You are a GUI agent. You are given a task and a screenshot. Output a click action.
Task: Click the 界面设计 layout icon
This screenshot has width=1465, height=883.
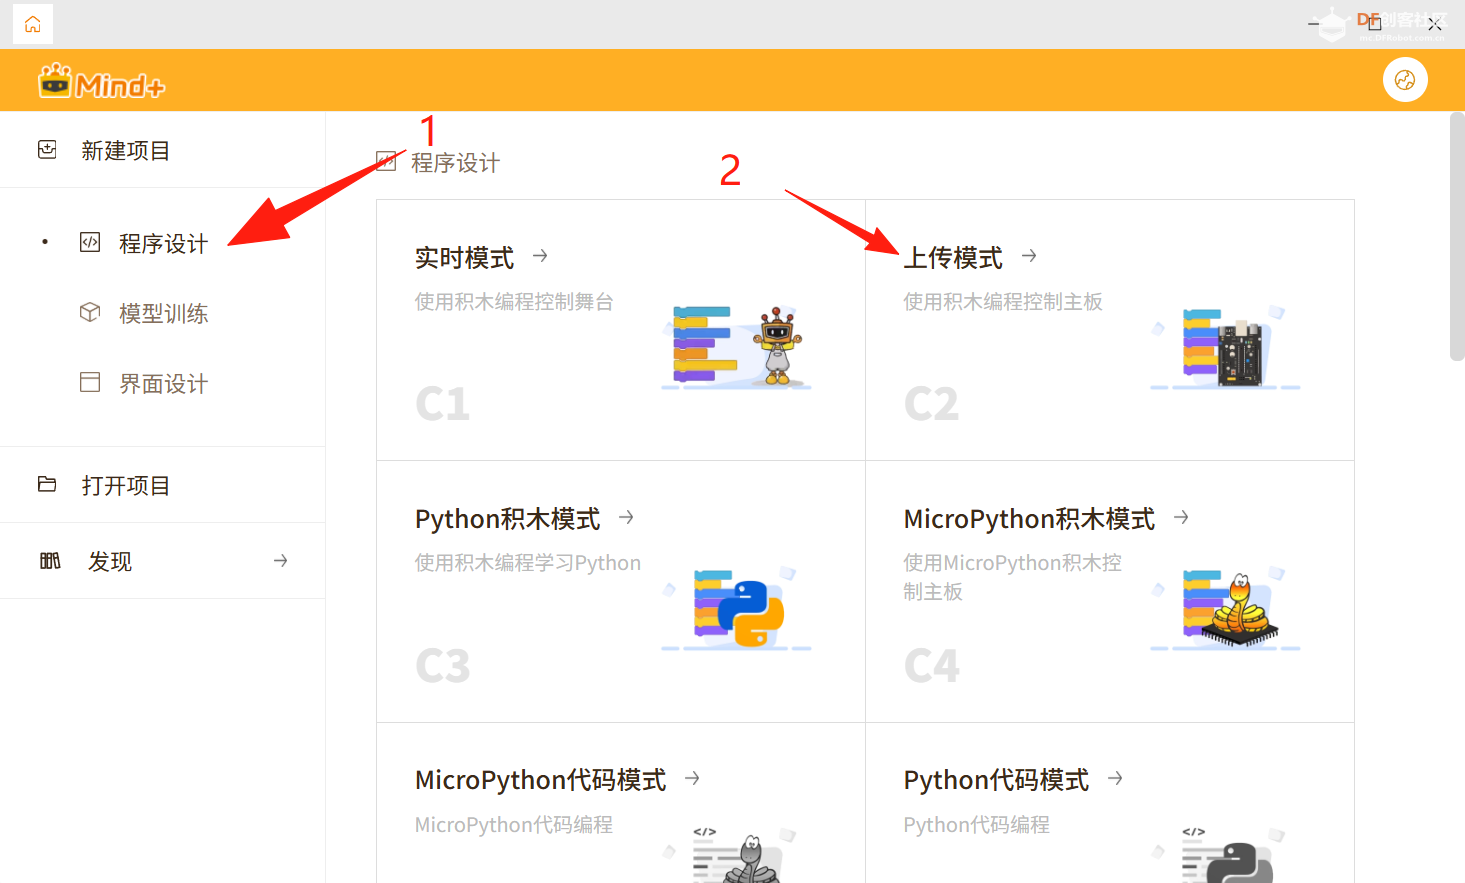click(x=88, y=383)
